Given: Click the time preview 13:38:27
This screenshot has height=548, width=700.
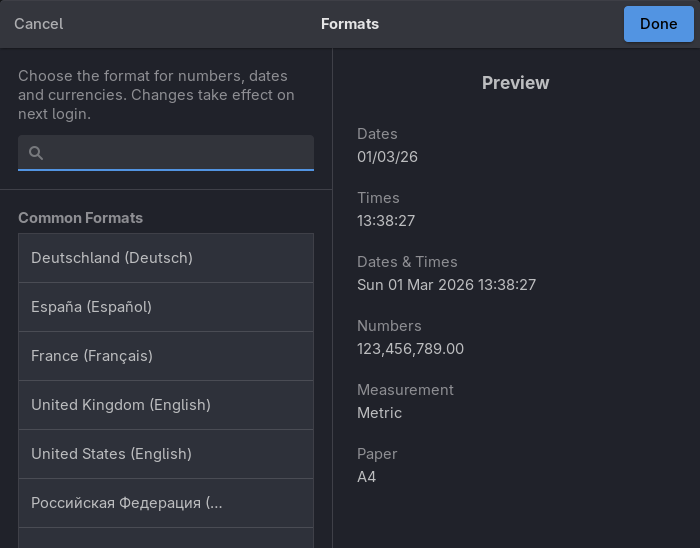Looking at the screenshot, I should [x=386, y=221].
